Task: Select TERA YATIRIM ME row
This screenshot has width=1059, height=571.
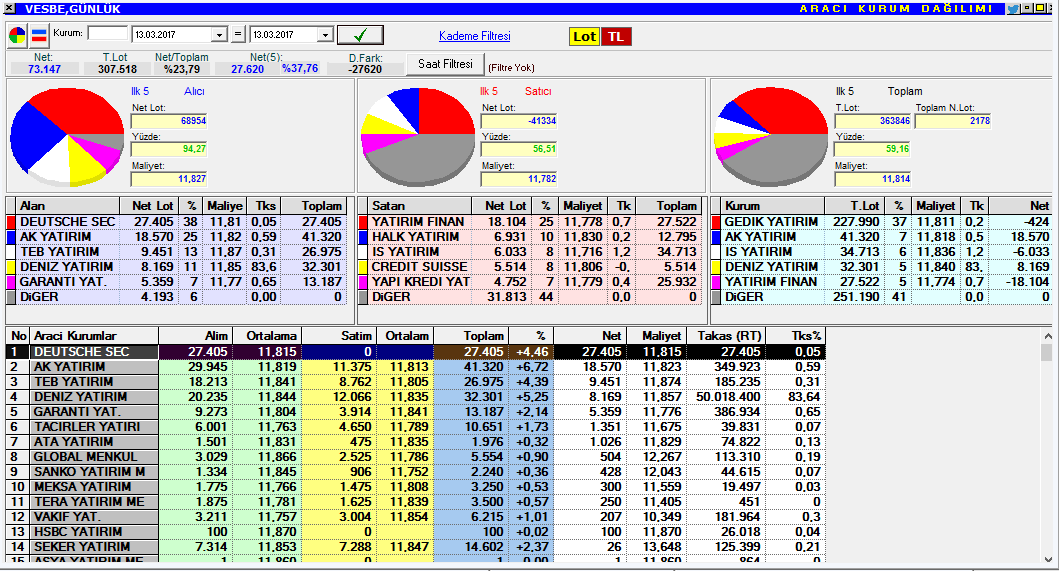Action: 415,502
